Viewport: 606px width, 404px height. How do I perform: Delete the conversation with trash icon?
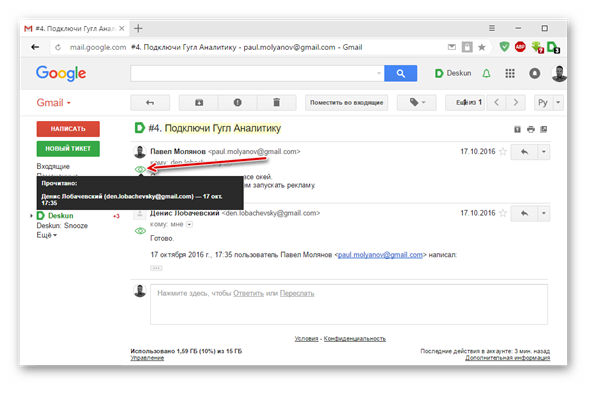coord(276,102)
